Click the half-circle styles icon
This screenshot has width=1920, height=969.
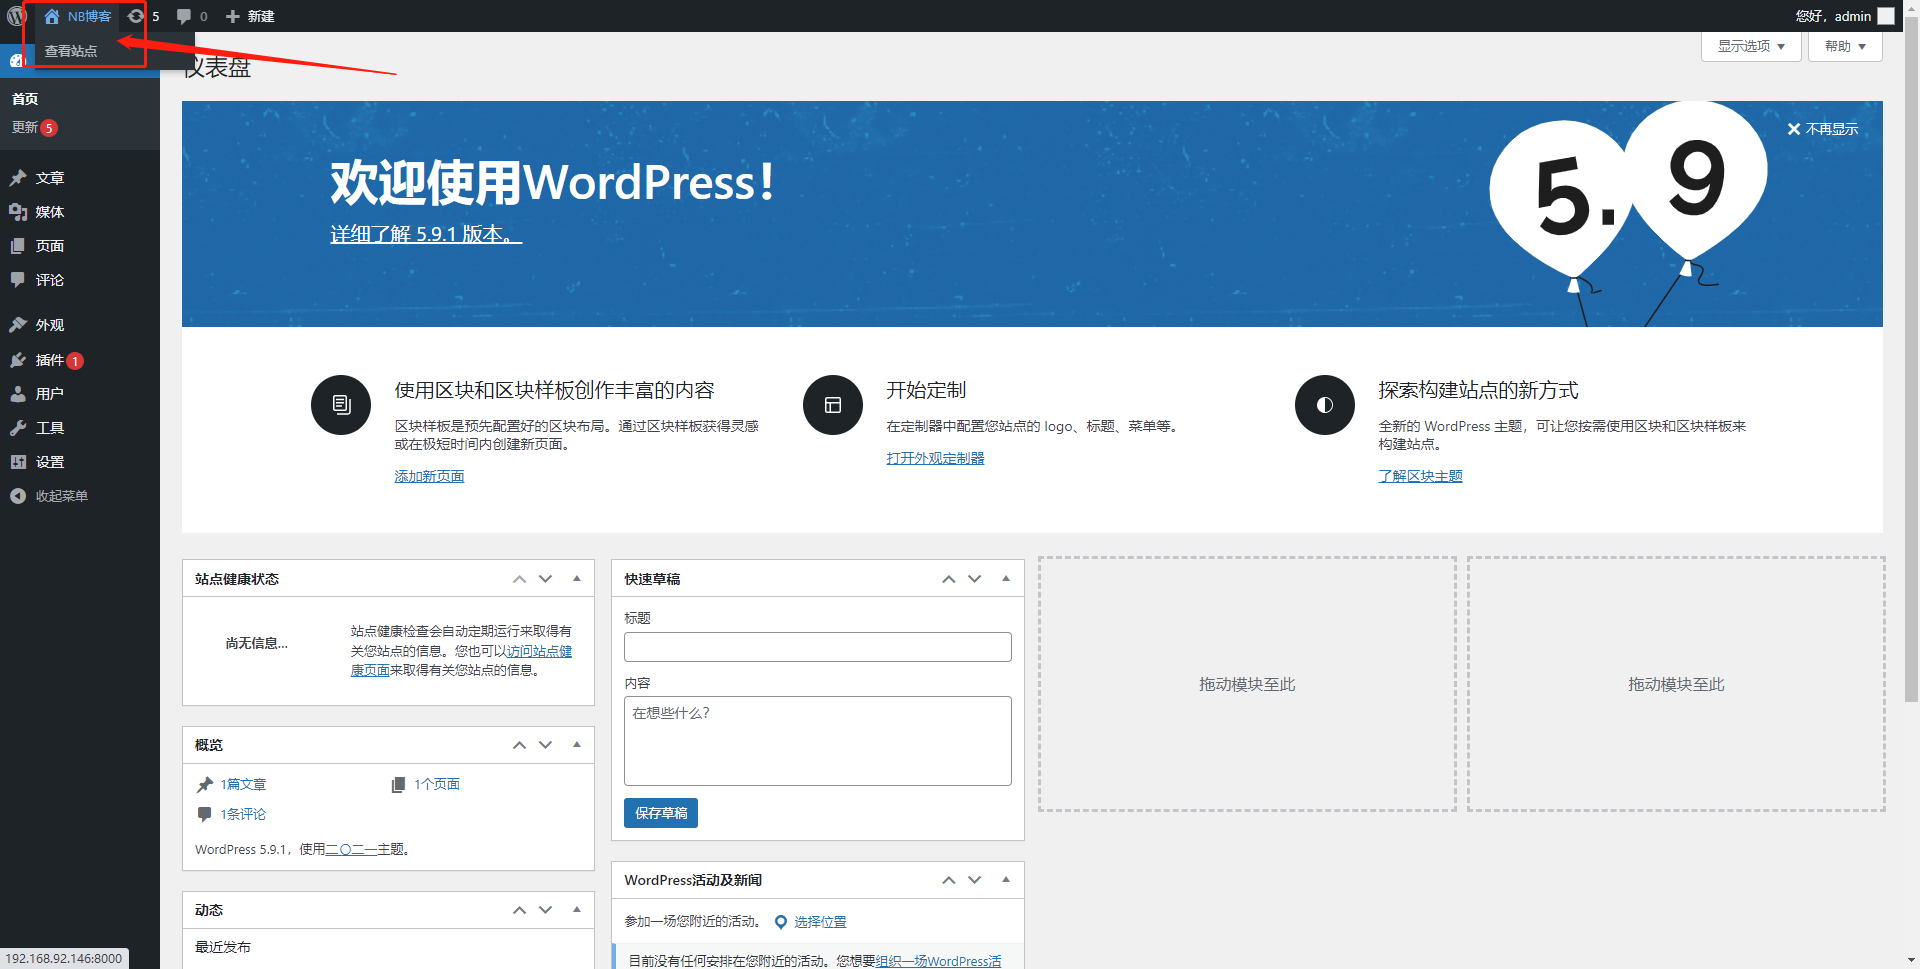[1325, 405]
